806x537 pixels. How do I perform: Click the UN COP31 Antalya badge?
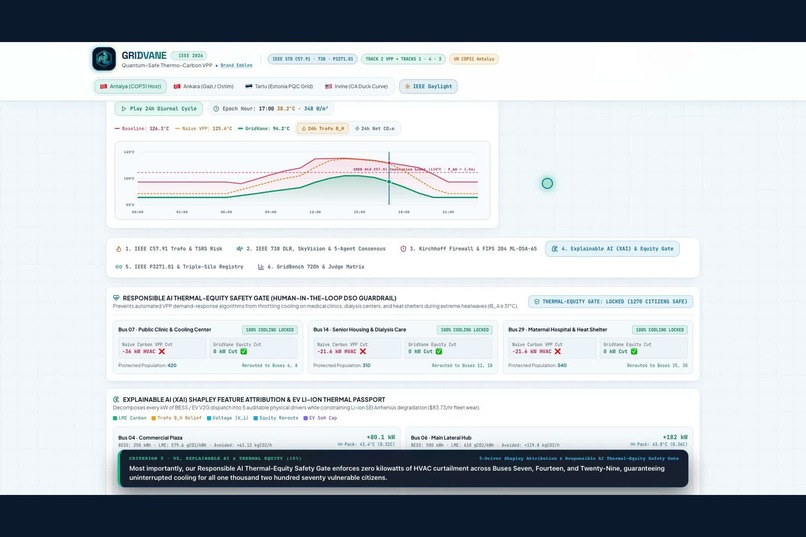473,59
